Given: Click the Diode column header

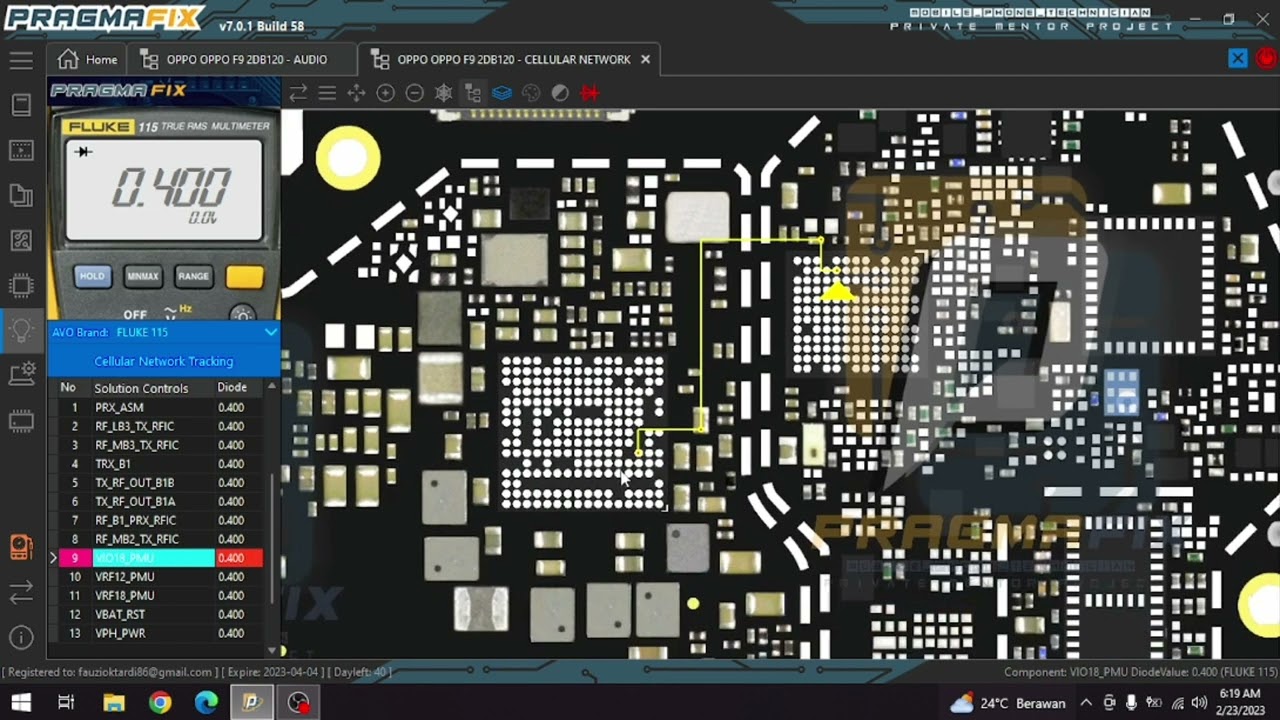Looking at the screenshot, I should tap(232, 388).
